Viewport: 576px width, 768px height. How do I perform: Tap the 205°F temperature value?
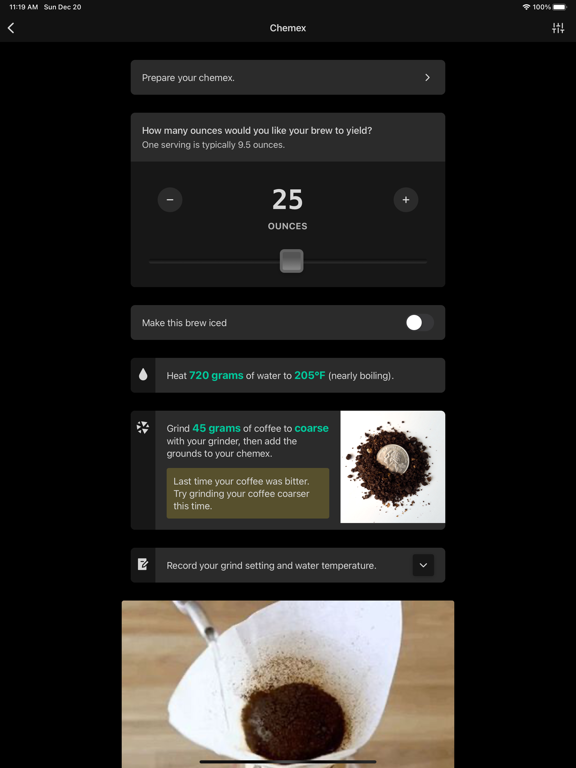pos(310,376)
